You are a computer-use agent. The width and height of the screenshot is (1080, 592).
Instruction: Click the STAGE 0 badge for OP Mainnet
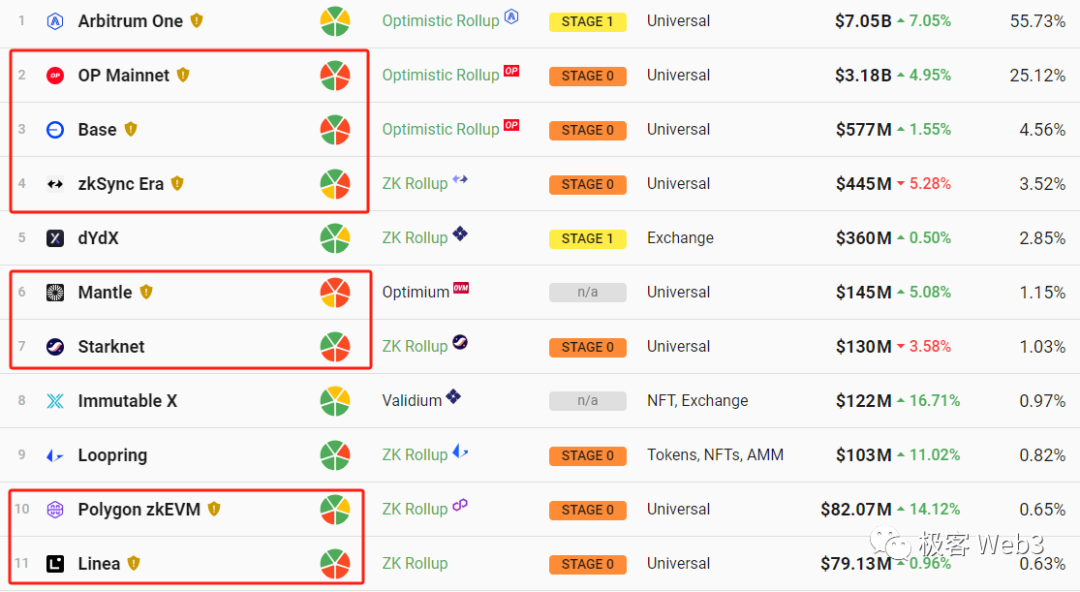[588, 76]
